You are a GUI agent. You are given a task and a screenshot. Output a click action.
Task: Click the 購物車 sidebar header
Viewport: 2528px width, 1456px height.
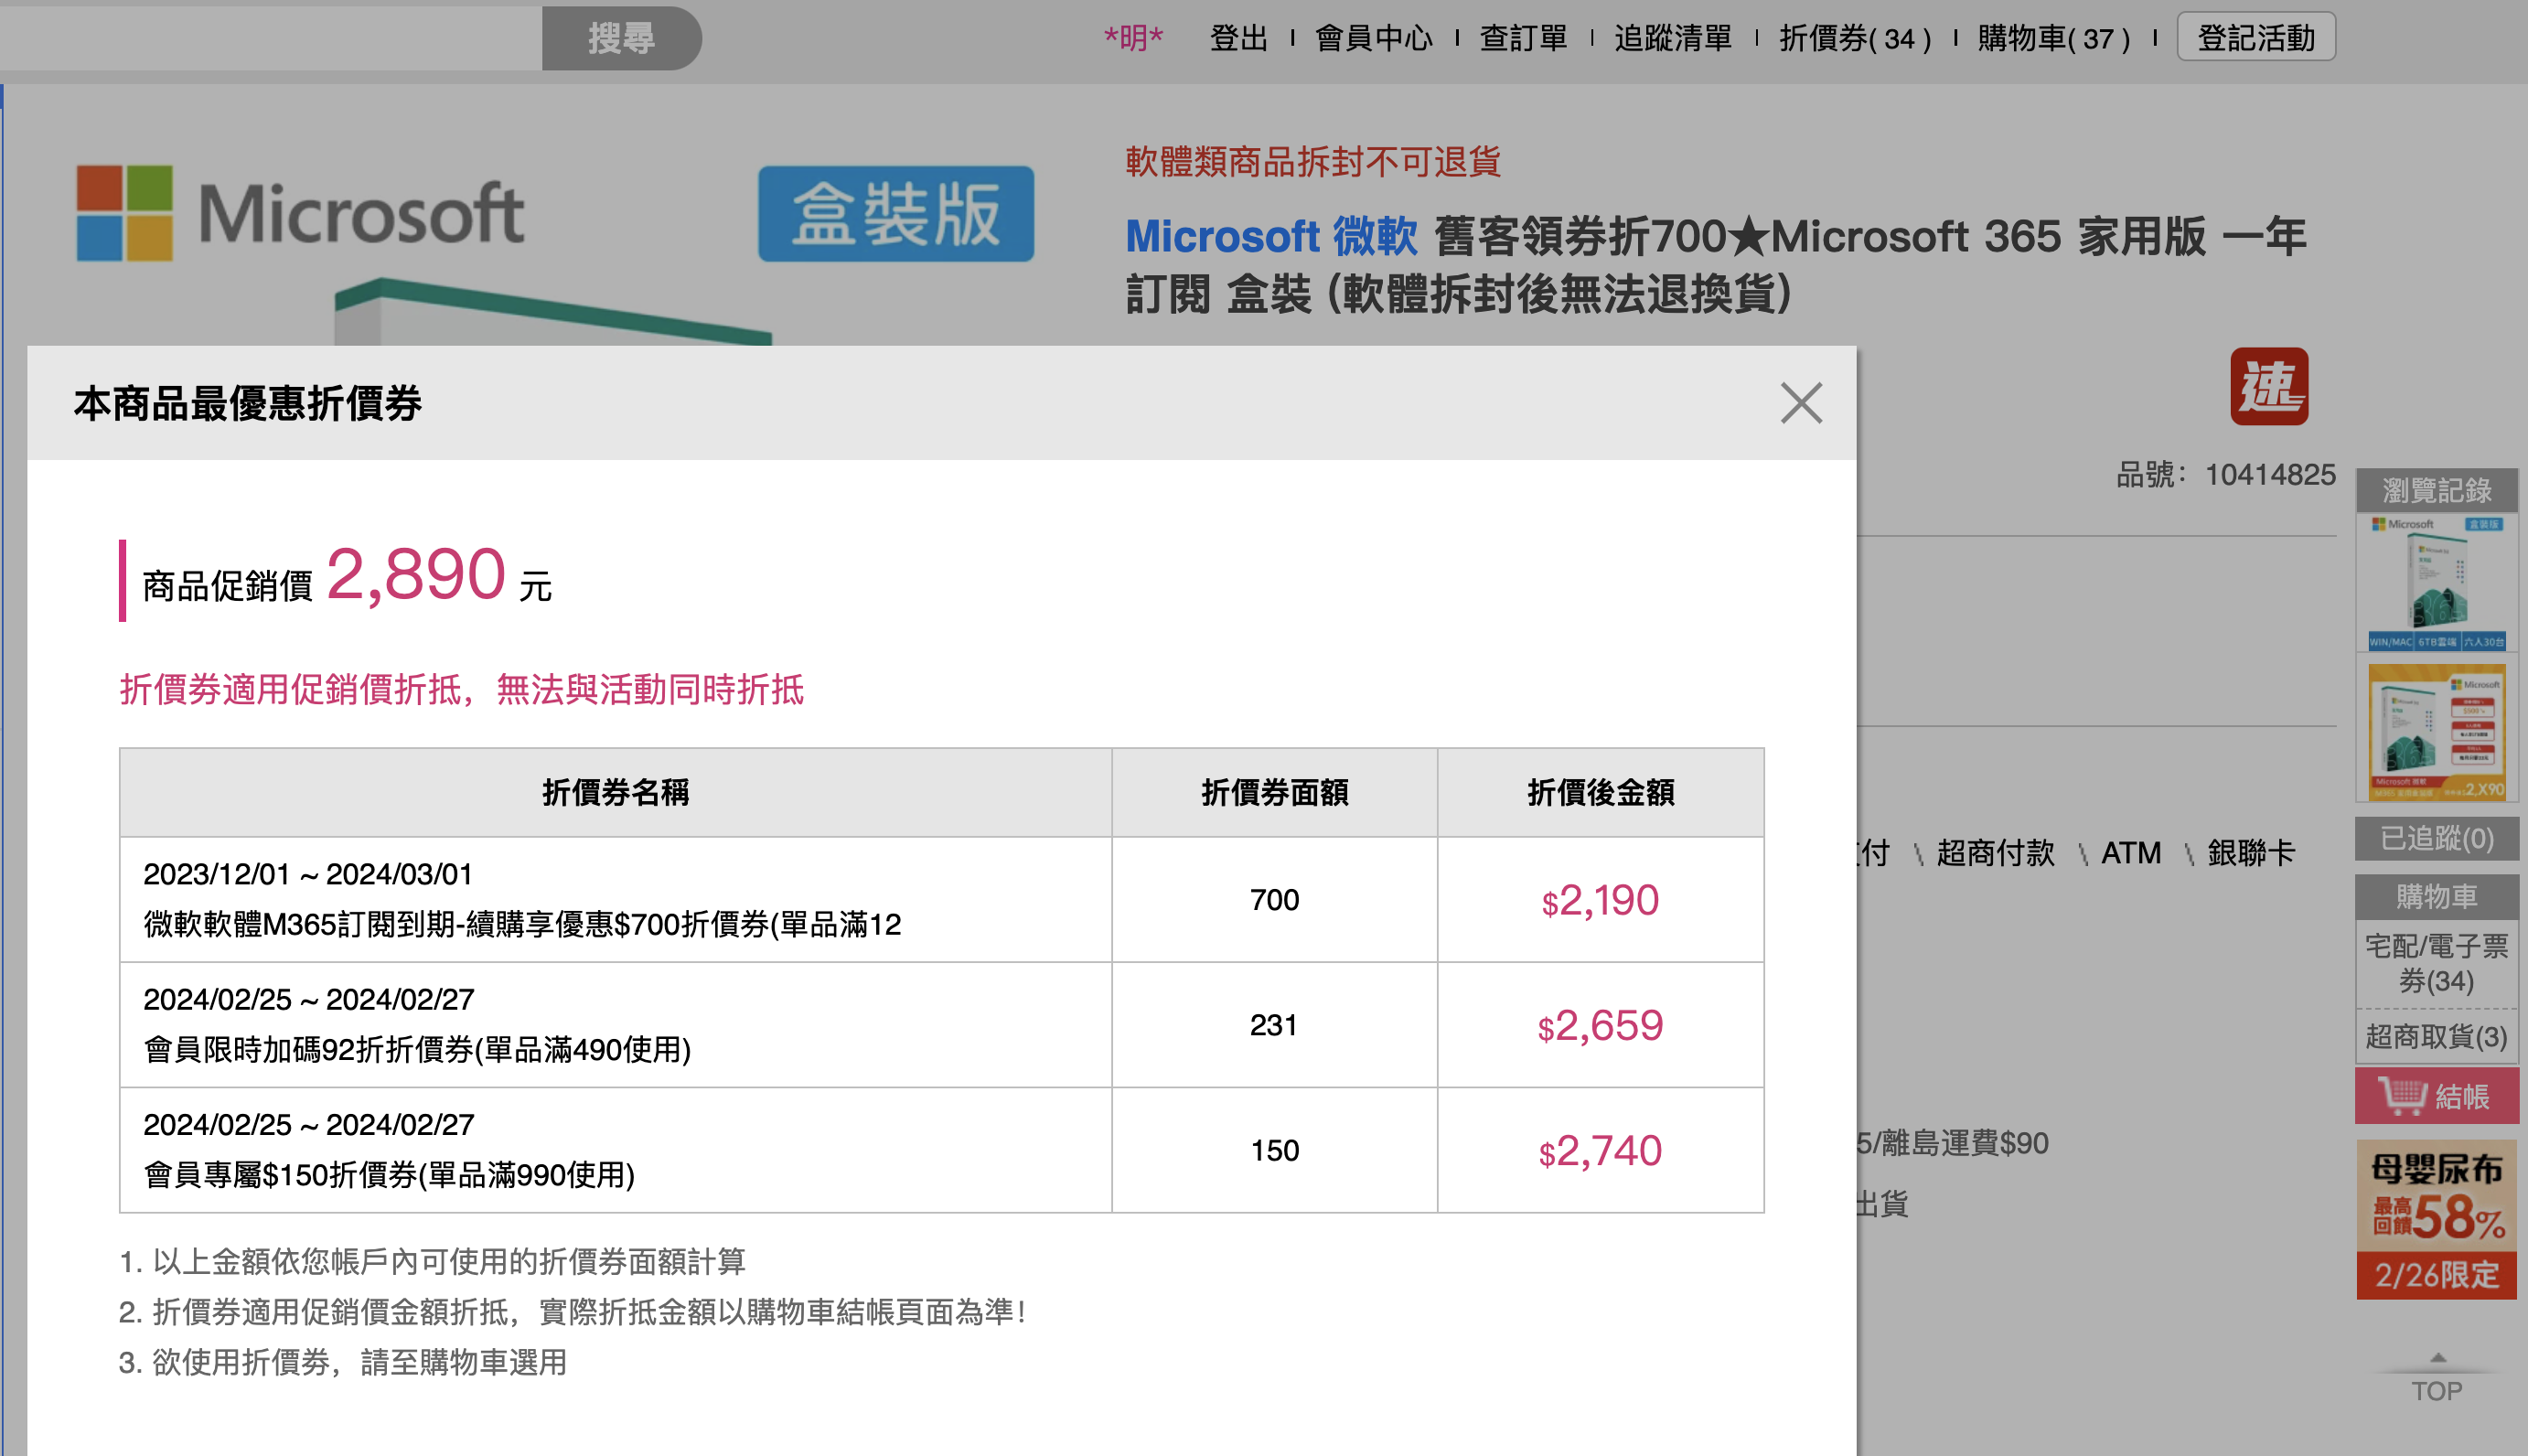coord(2436,897)
